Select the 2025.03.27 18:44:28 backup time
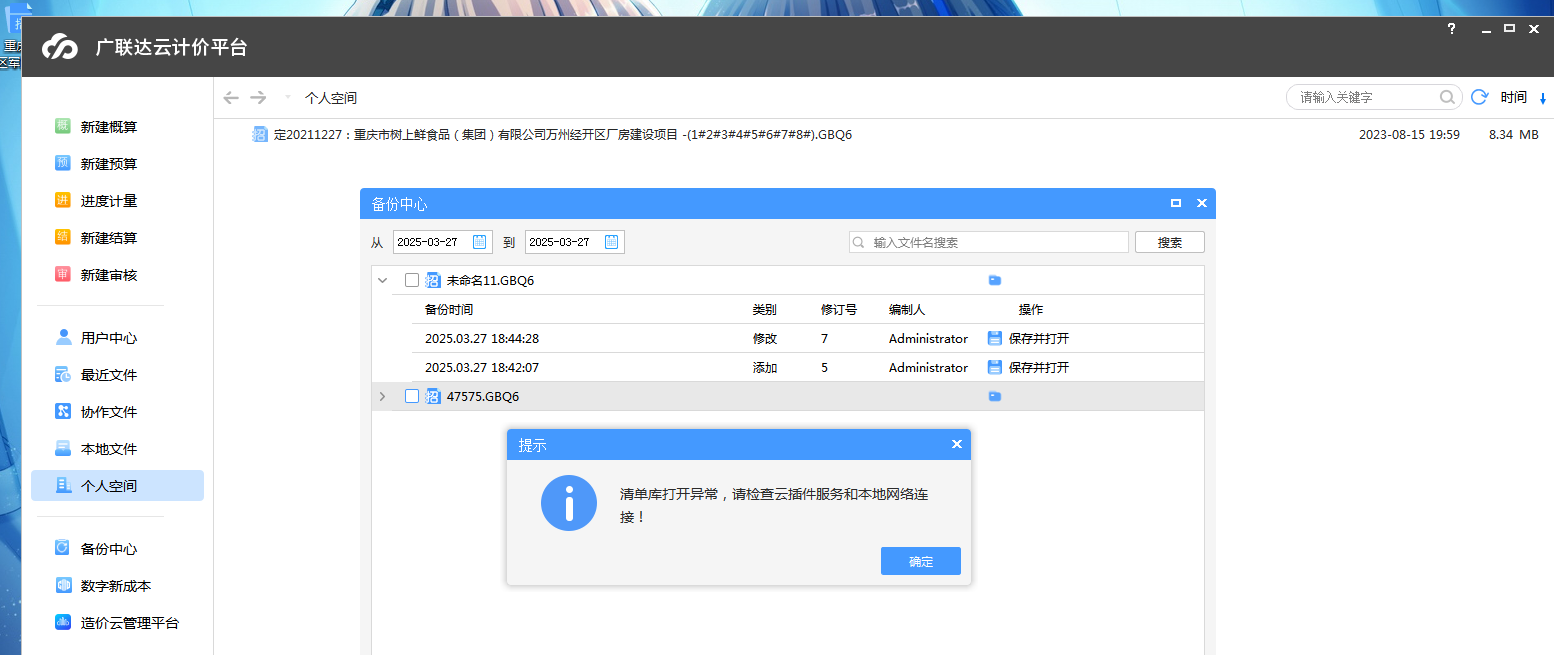Screen dimensions: 1554x655 pyautogui.click(x=482, y=338)
